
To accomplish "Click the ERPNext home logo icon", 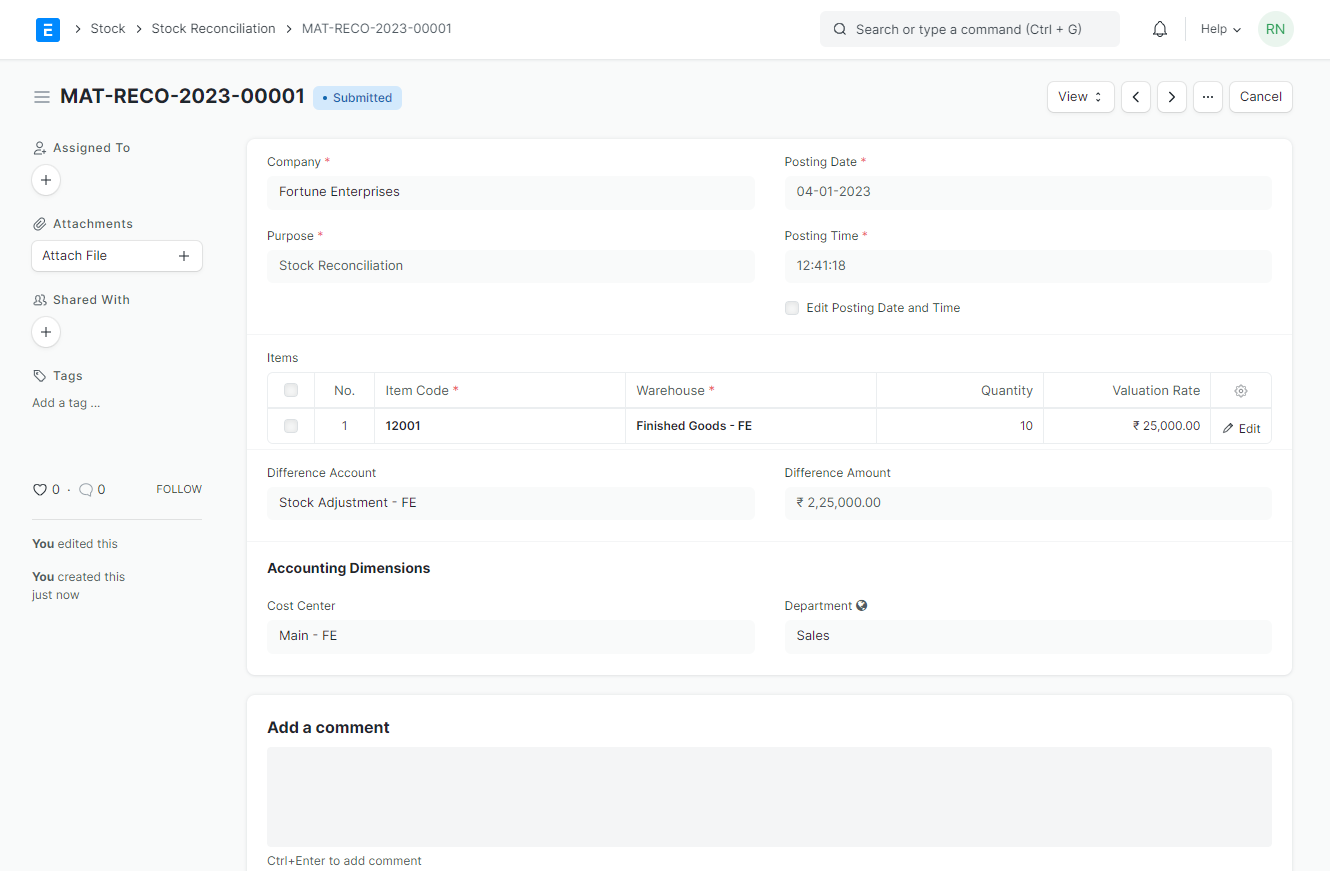I will click(47, 29).
